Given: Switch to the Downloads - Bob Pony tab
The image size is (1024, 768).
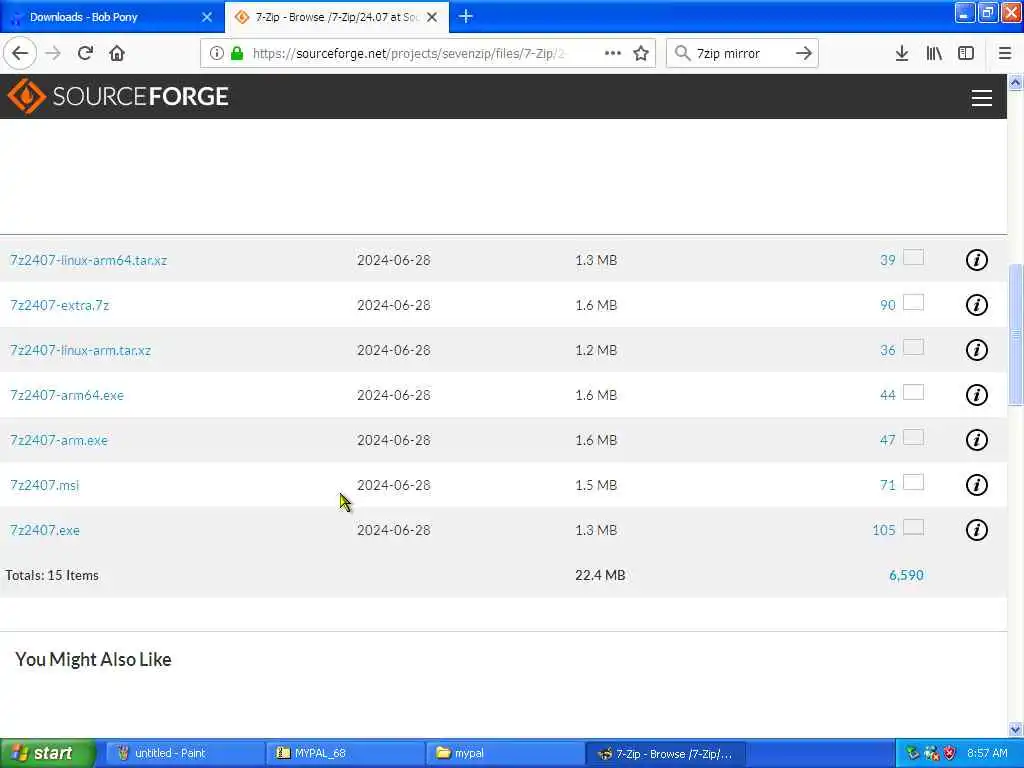Looking at the screenshot, I should 112,17.
